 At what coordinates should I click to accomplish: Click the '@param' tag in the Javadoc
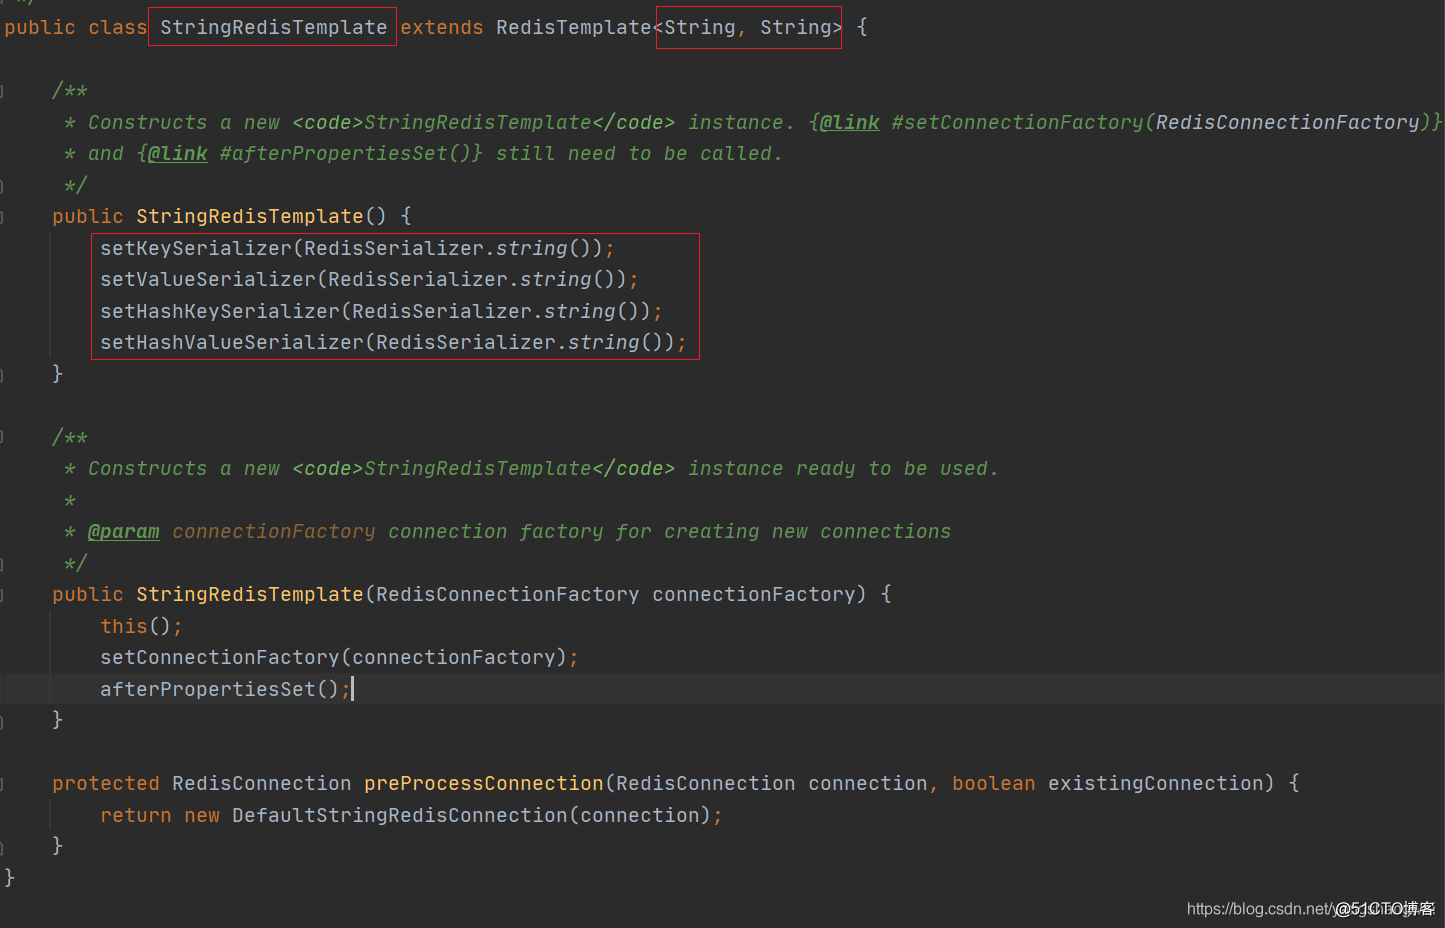click(x=124, y=531)
